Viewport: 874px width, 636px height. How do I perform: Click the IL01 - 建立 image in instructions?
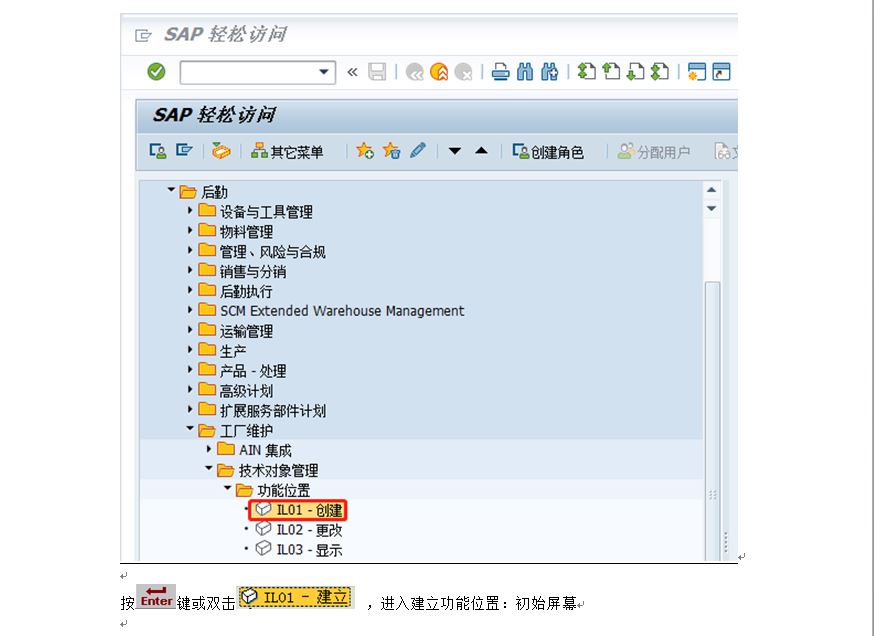click(x=296, y=597)
